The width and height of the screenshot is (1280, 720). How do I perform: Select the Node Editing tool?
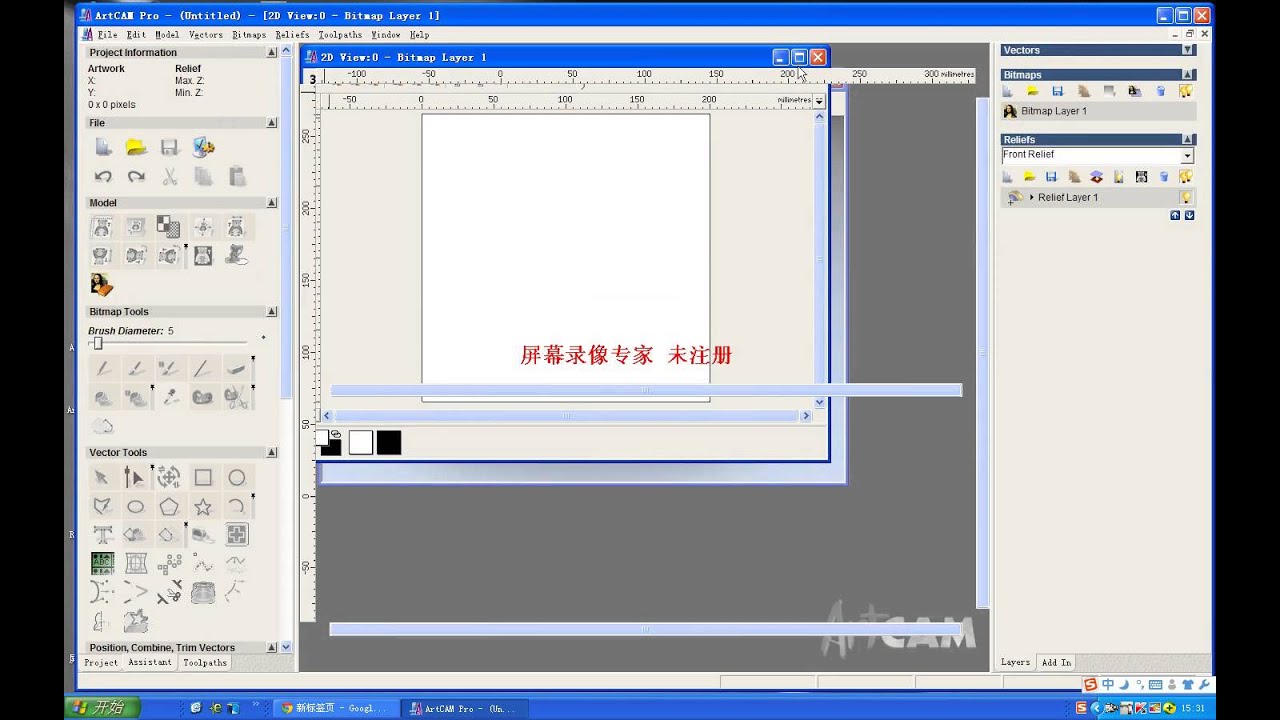coord(135,477)
